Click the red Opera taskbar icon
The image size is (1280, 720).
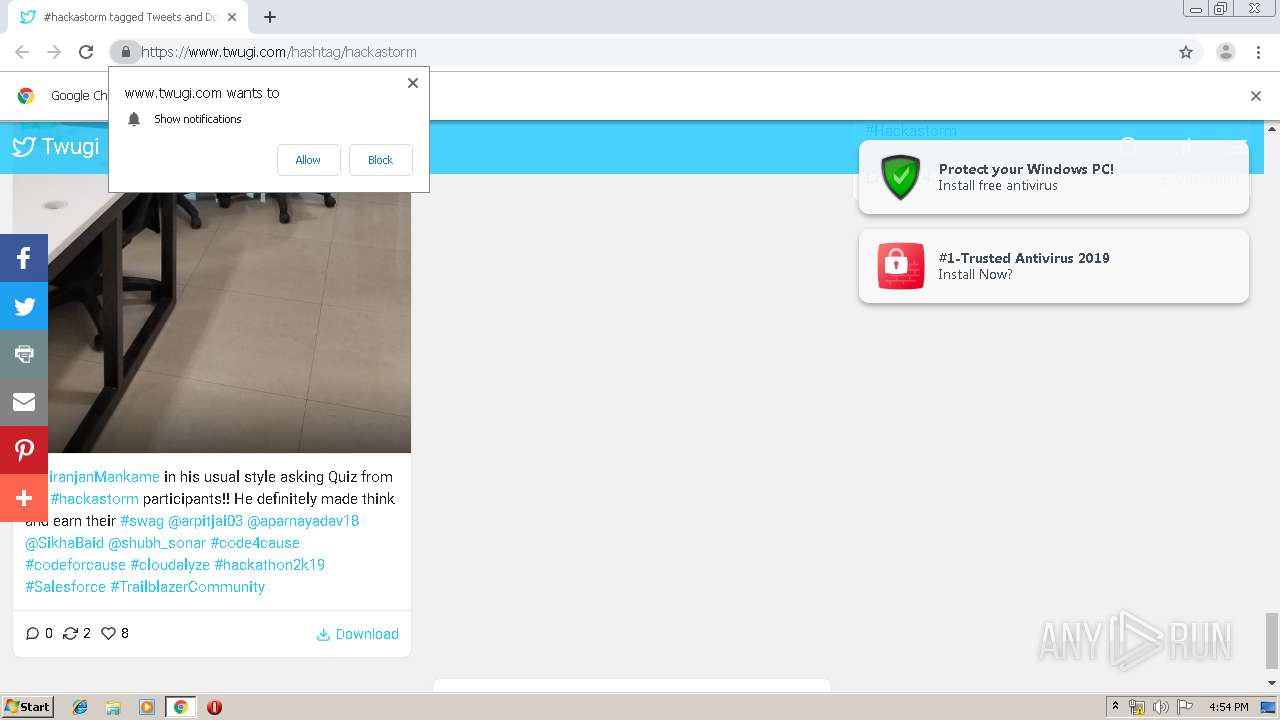point(214,707)
